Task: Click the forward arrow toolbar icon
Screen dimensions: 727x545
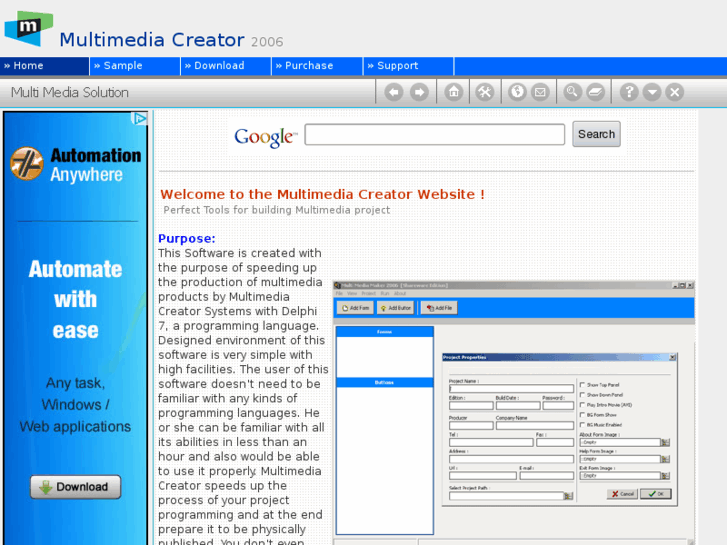Action: tap(419, 92)
